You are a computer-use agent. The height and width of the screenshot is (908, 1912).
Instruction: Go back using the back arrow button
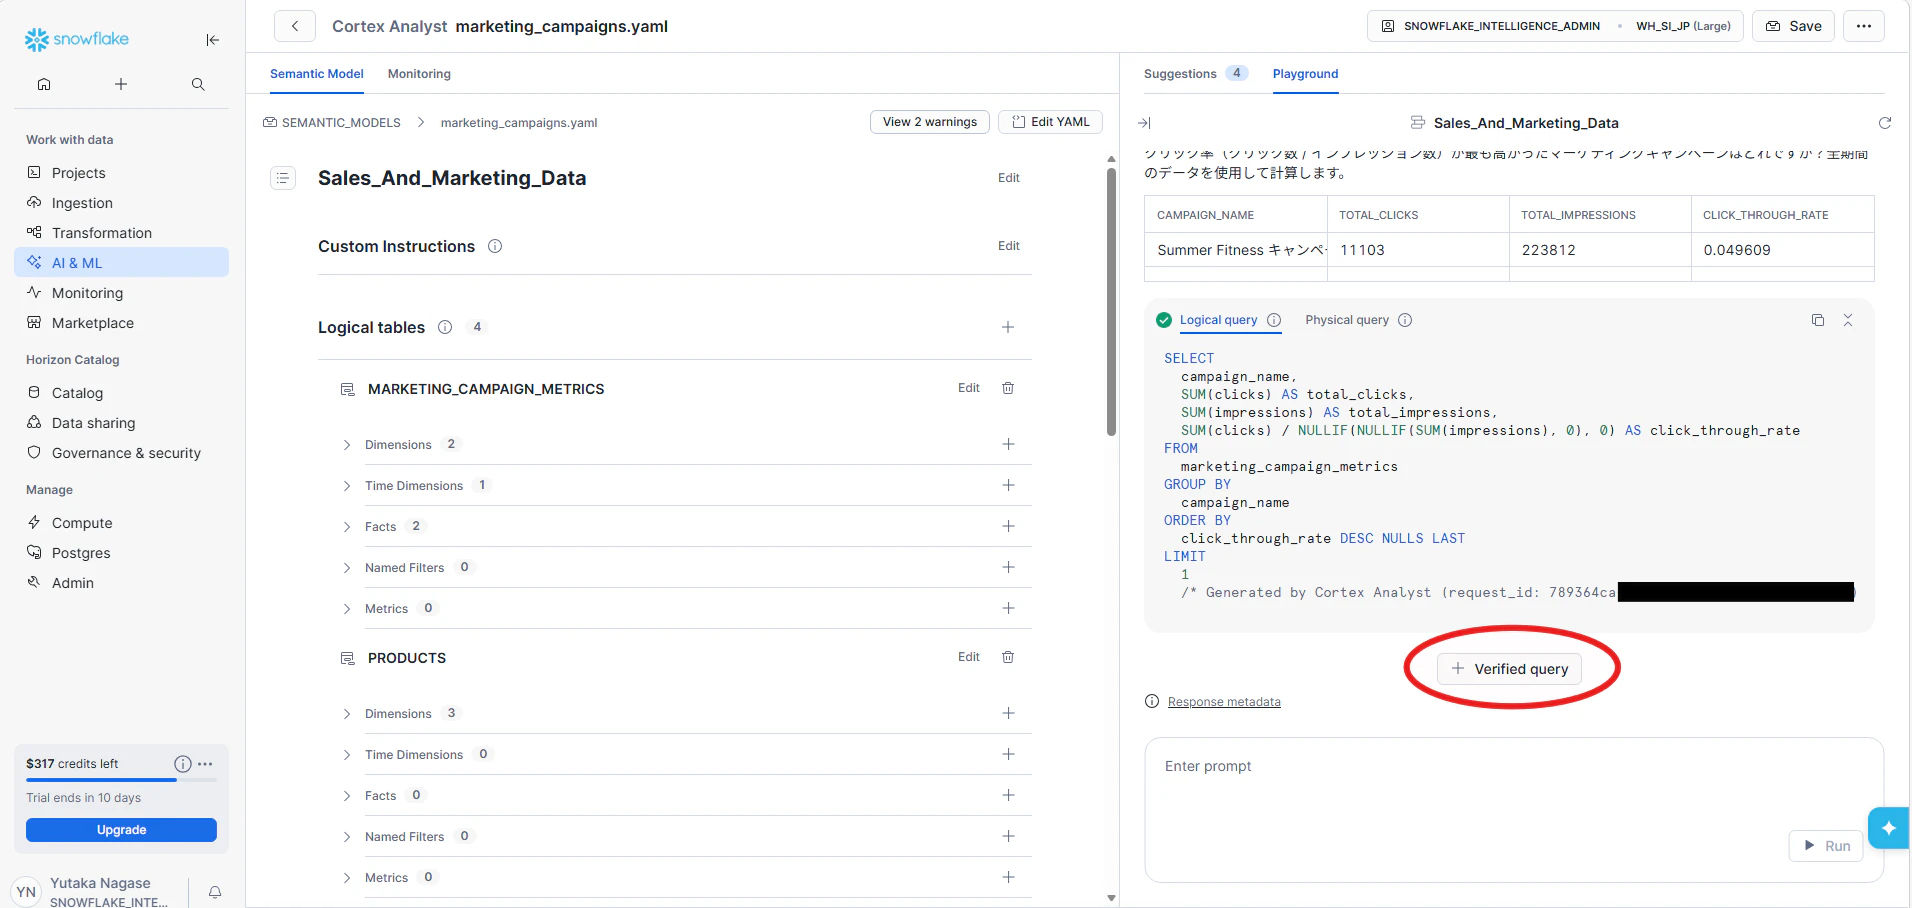[x=295, y=26]
